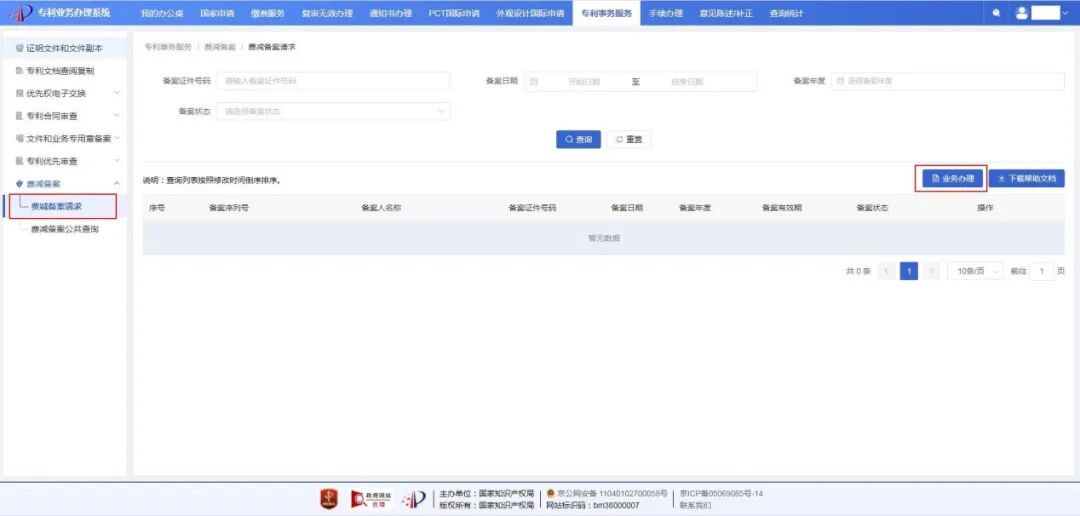Click 下载帮助文档 download button
The image size is (1080, 516).
(x=1026, y=178)
